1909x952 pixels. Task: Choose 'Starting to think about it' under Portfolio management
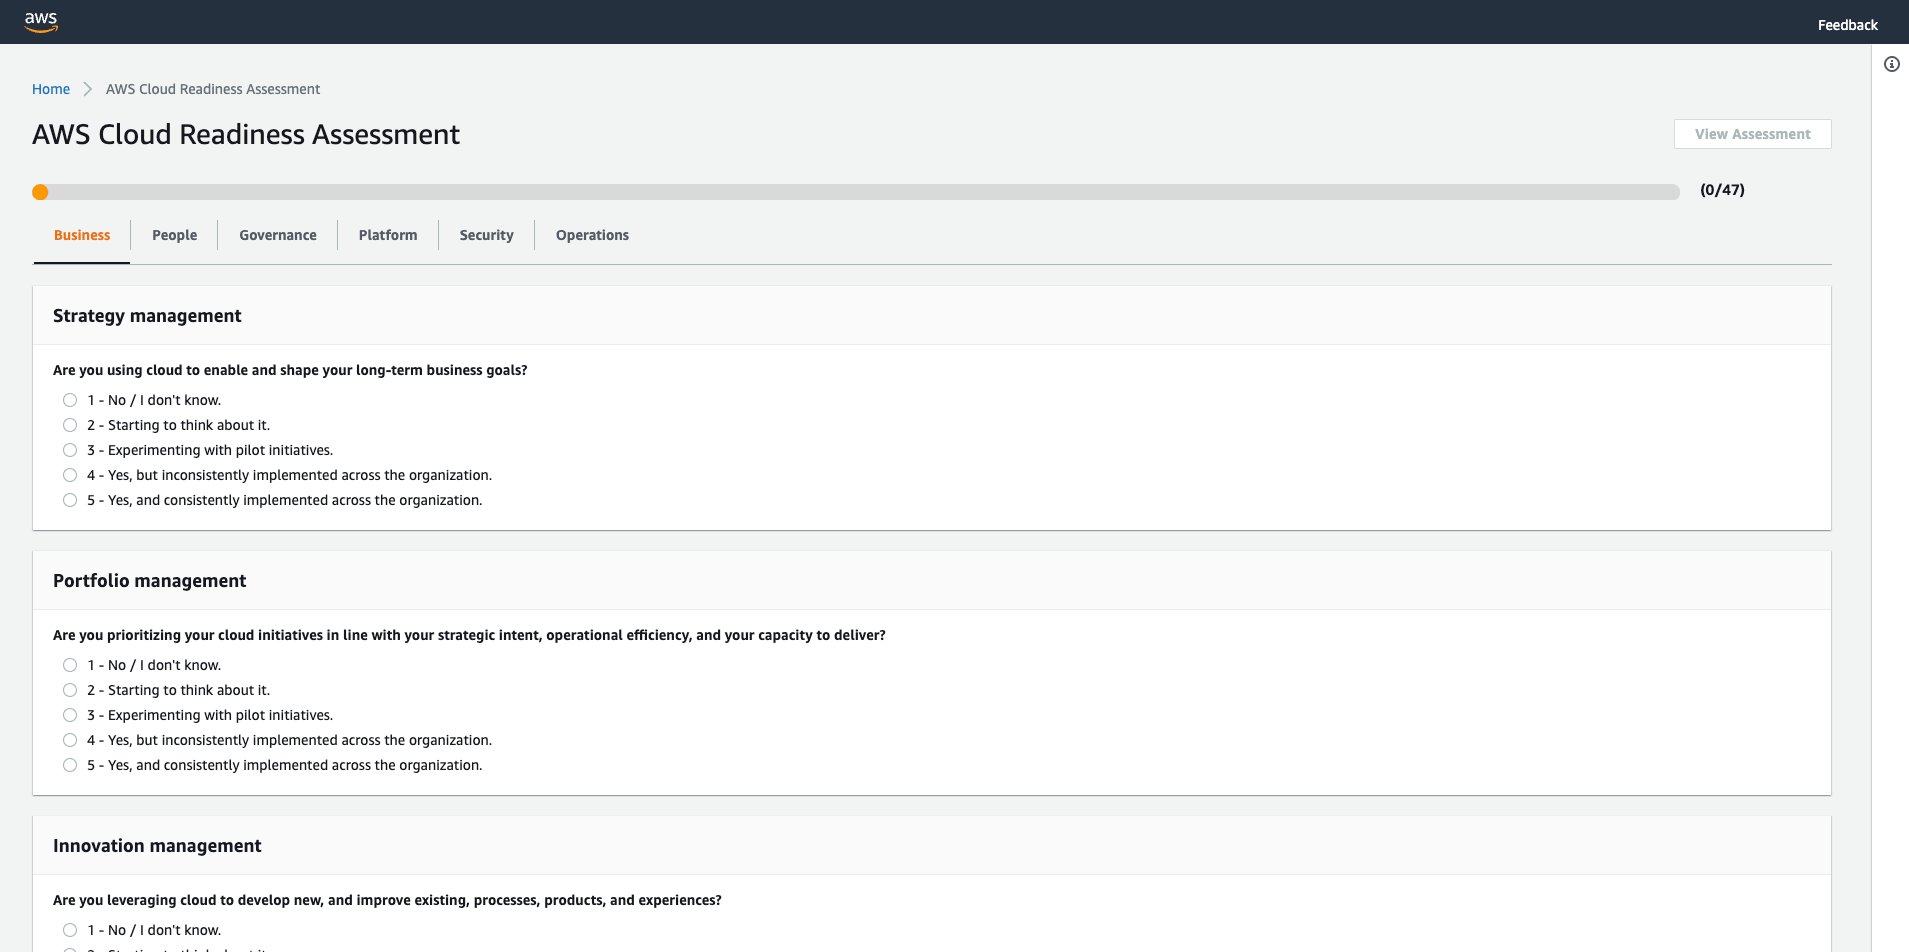coord(70,690)
